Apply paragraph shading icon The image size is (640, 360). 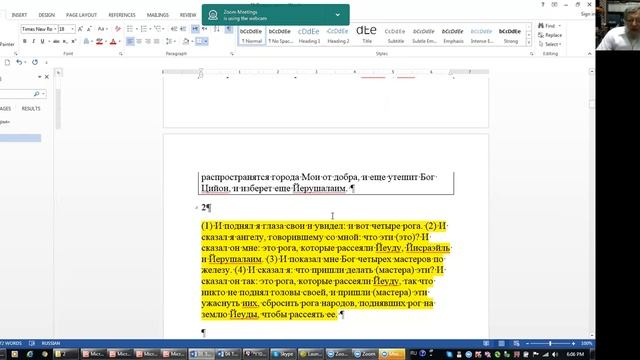pyautogui.click(x=186, y=41)
